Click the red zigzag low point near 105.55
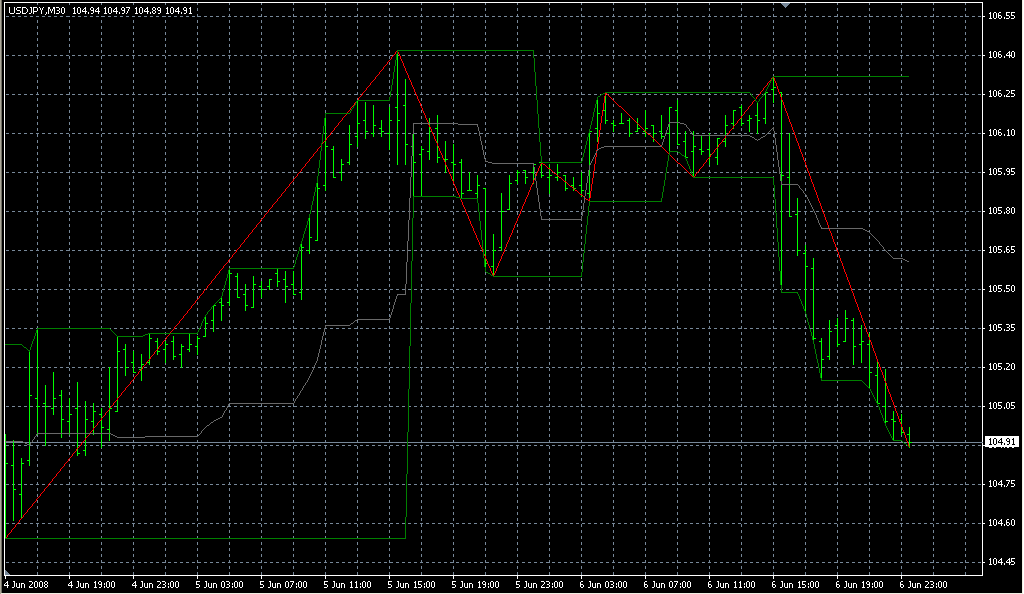This screenshot has height=594, width=1024. click(x=492, y=276)
